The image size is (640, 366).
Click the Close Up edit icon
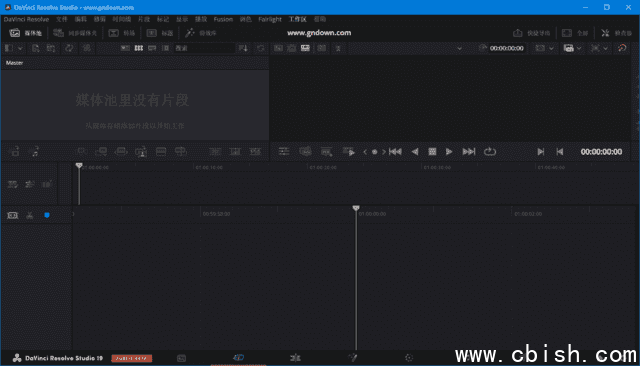141,152
